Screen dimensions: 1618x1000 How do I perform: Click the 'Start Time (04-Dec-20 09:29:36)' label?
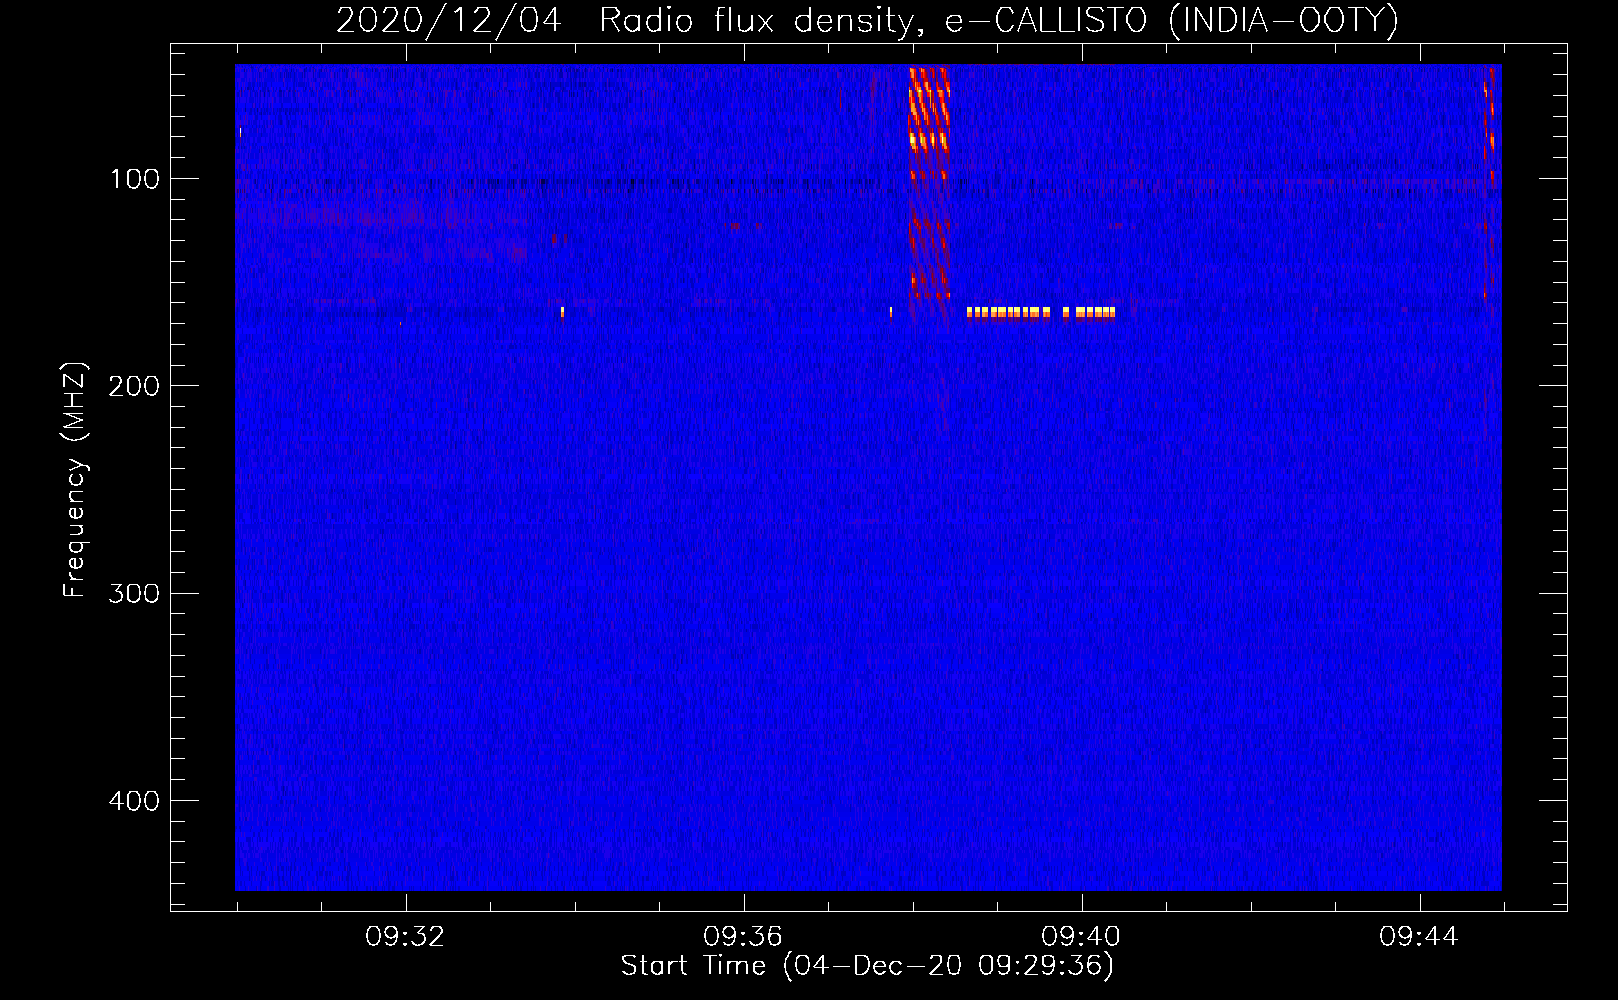coord(867,966)
